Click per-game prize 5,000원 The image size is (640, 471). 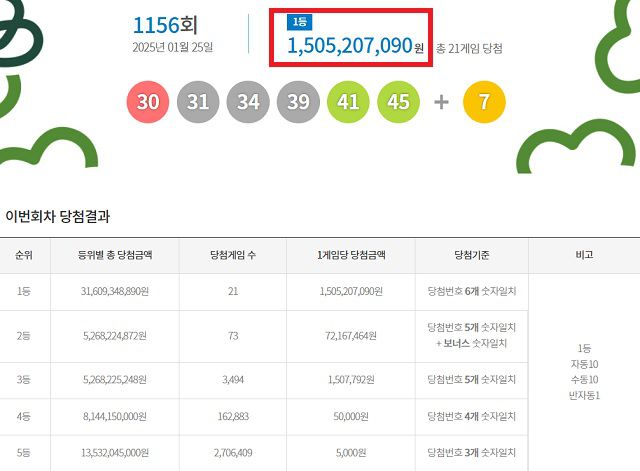click(351, 453)
